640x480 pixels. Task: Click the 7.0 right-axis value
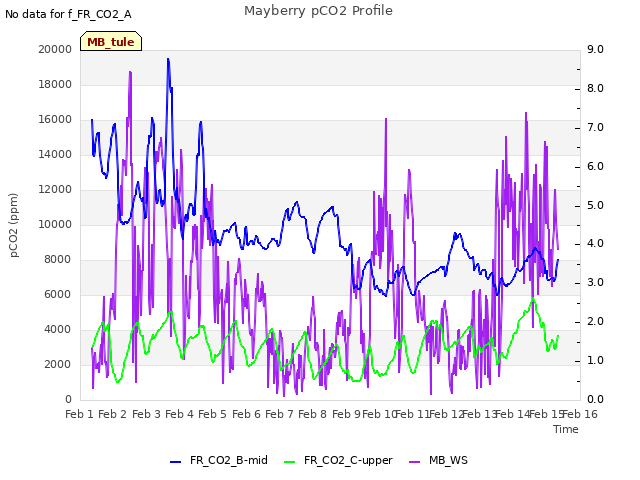coord(595,127)
